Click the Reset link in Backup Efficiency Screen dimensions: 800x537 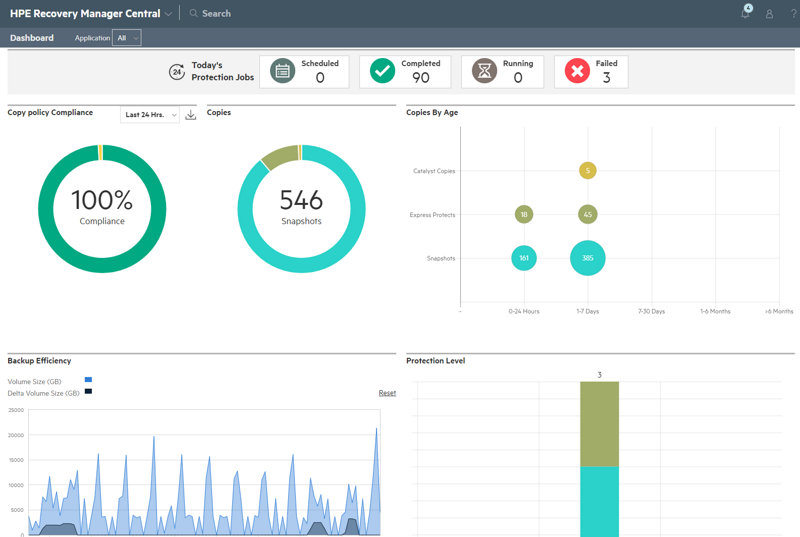tap(387, 393)
